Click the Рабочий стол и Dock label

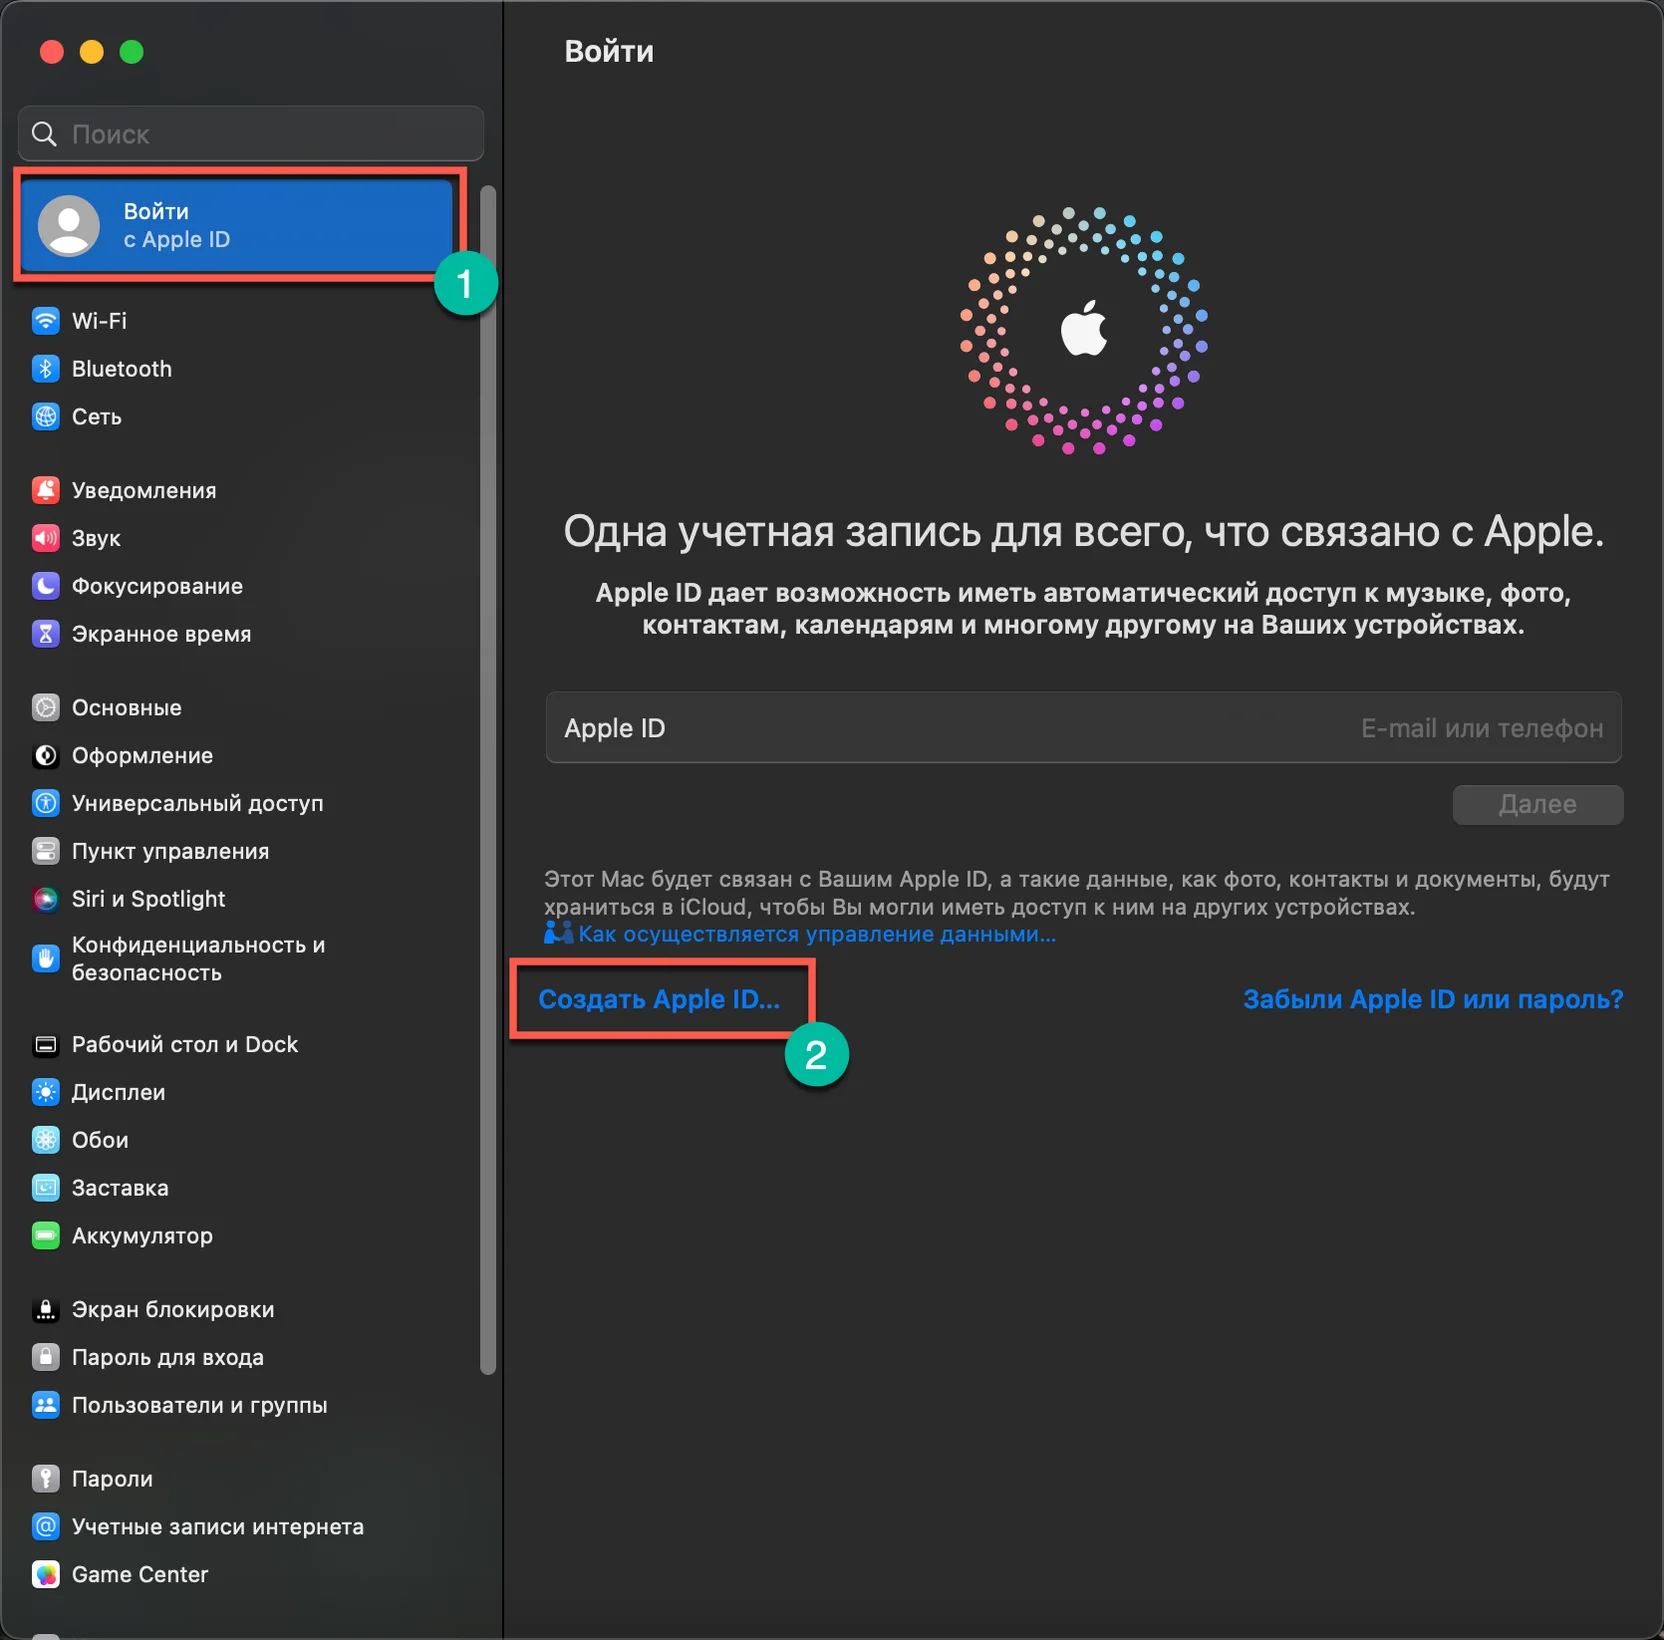tap(185, 1045)
